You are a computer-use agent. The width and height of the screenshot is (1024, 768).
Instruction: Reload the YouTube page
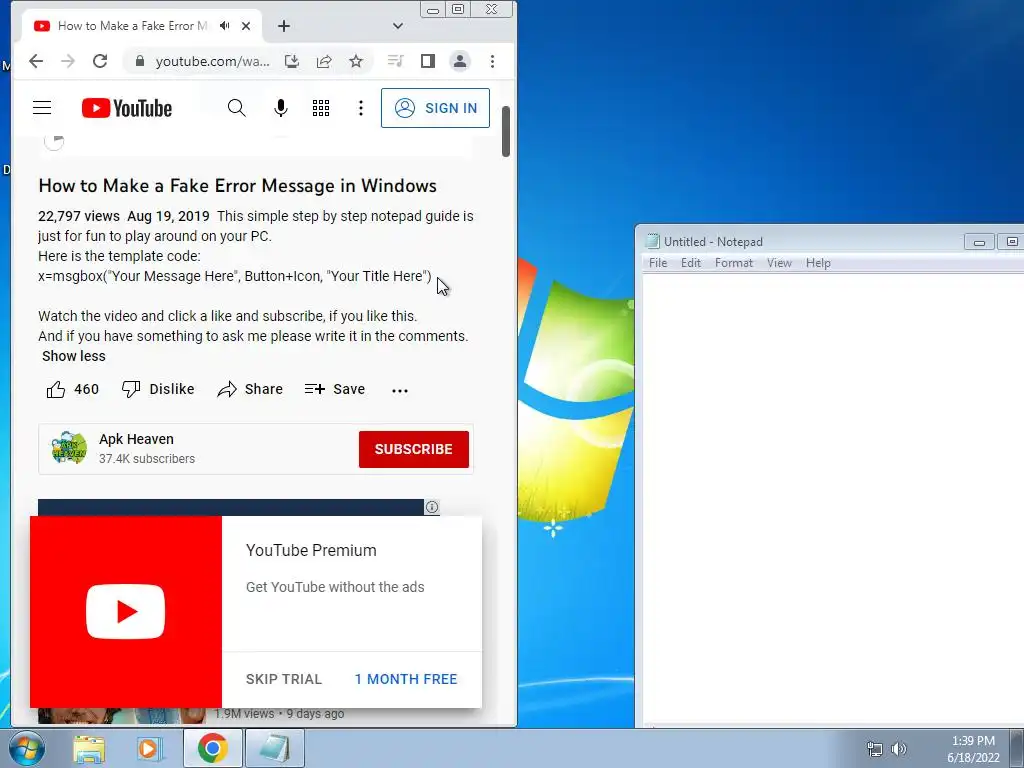(100, 61)
